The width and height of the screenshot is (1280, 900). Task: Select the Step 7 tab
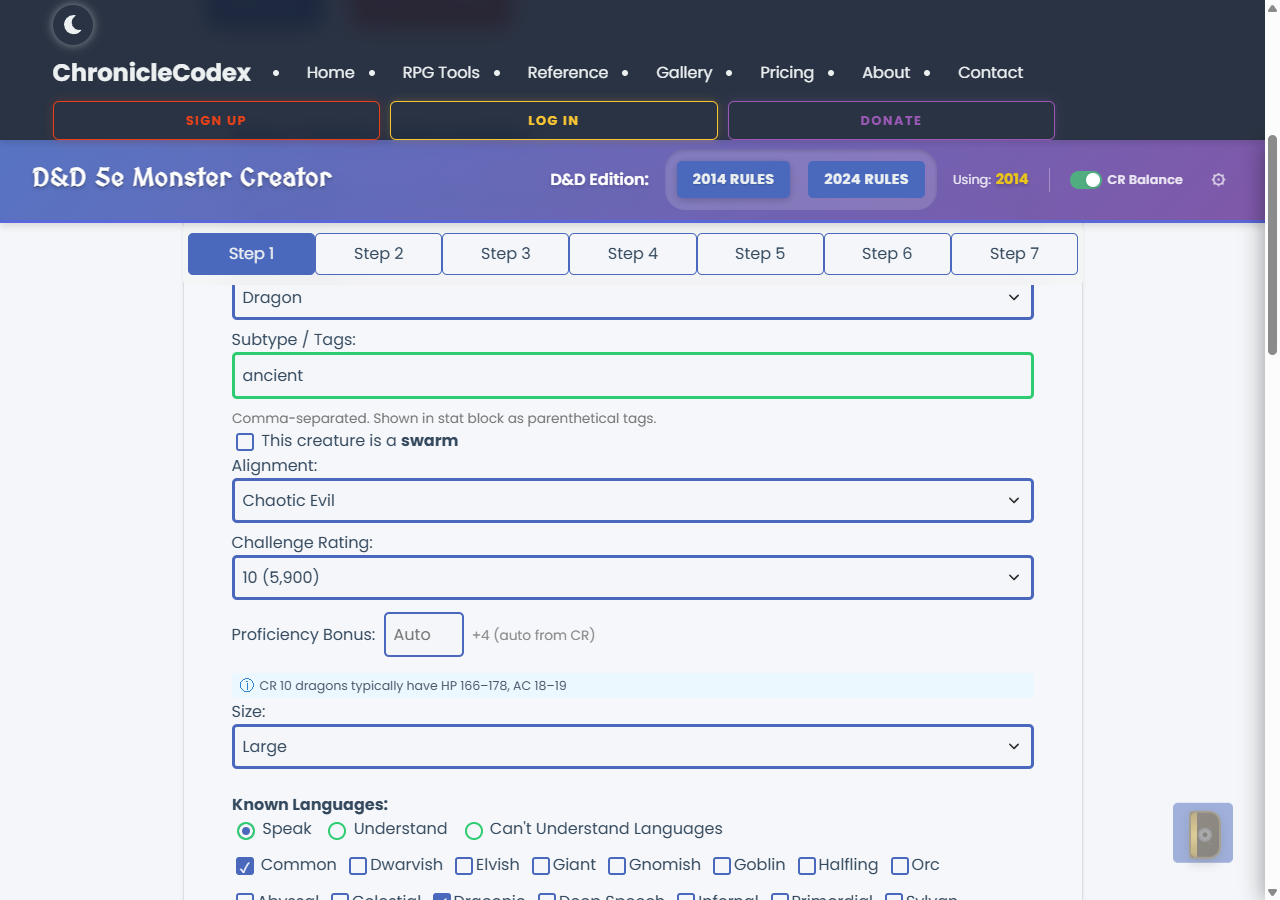pyautogui.click(x=1014, y=254)
